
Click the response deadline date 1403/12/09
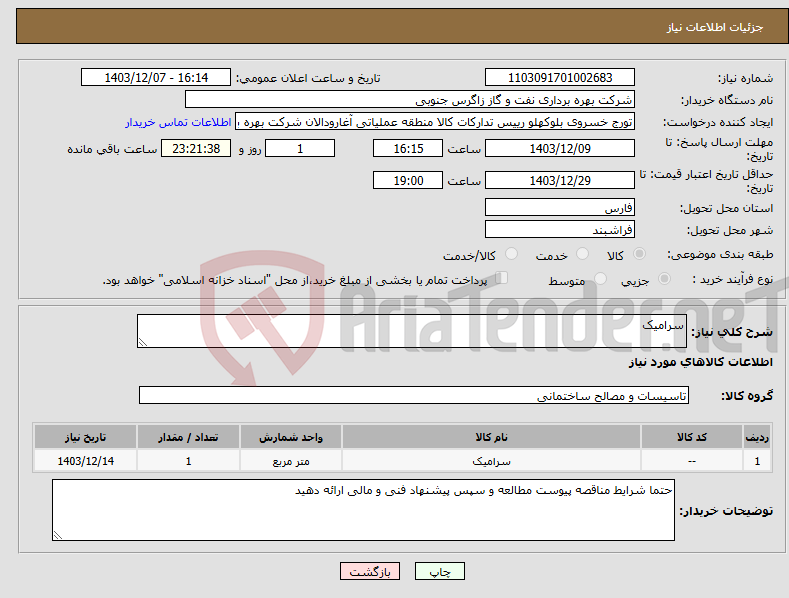[x=560, y=148]
